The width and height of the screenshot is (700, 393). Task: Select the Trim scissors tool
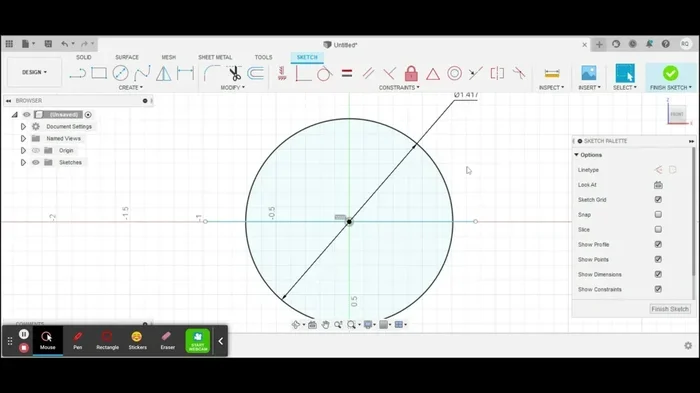tap(234, 73)
